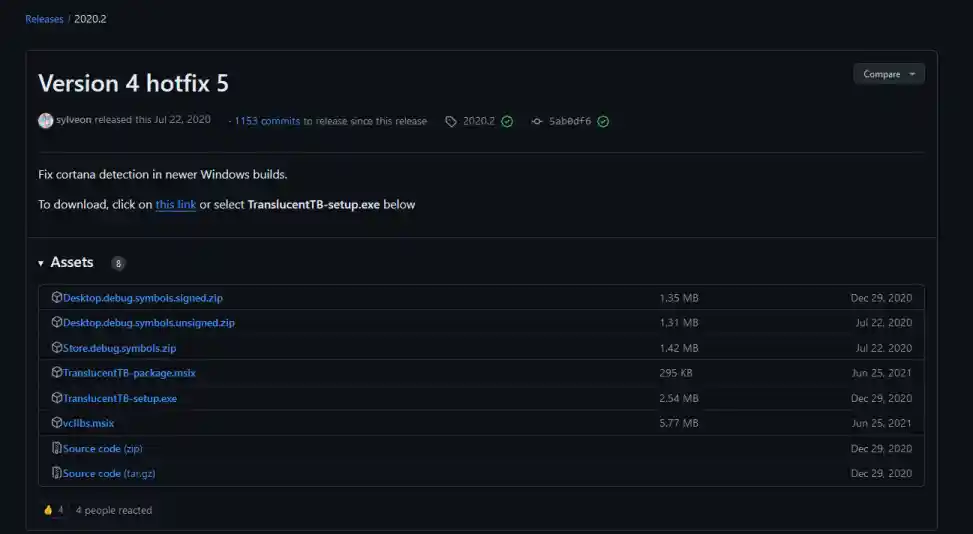Open the sylveon author profile link

click(74, 120)
